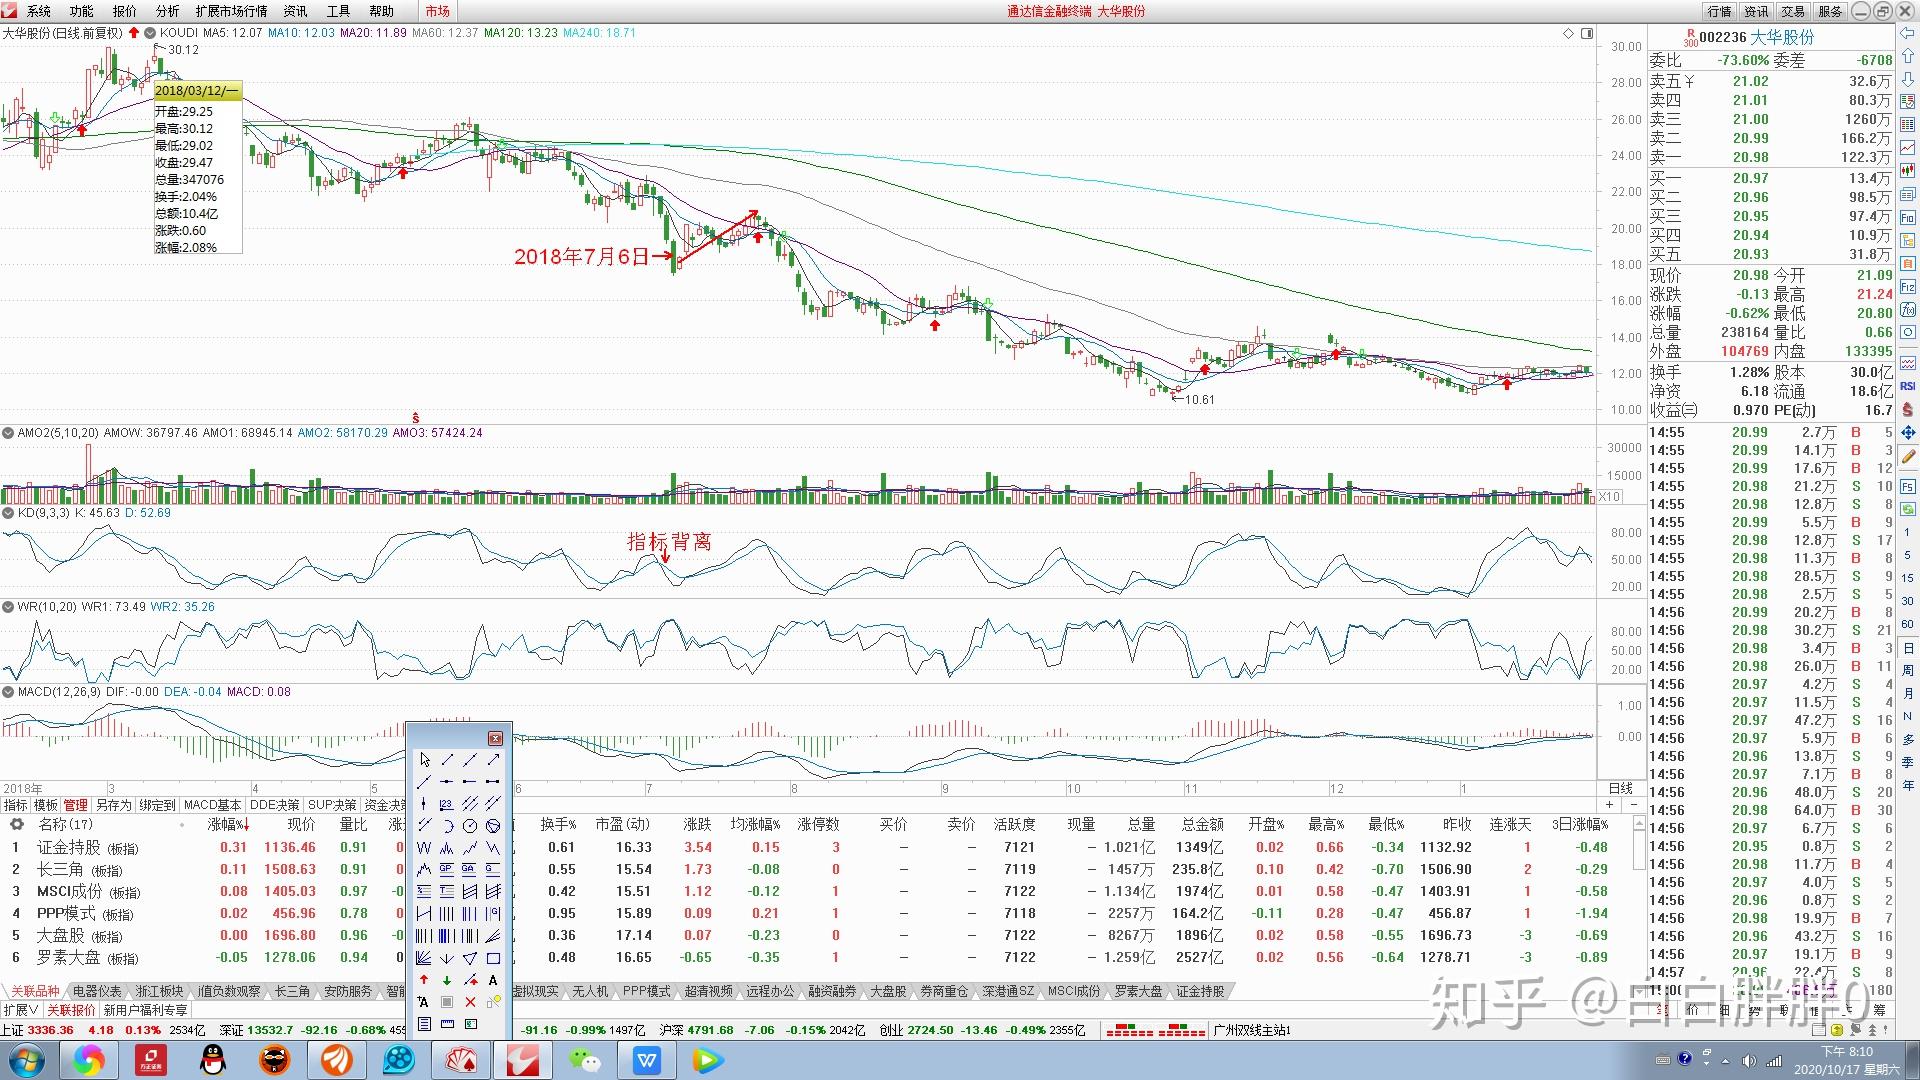Open the 分析 menu

click(167, 11)
